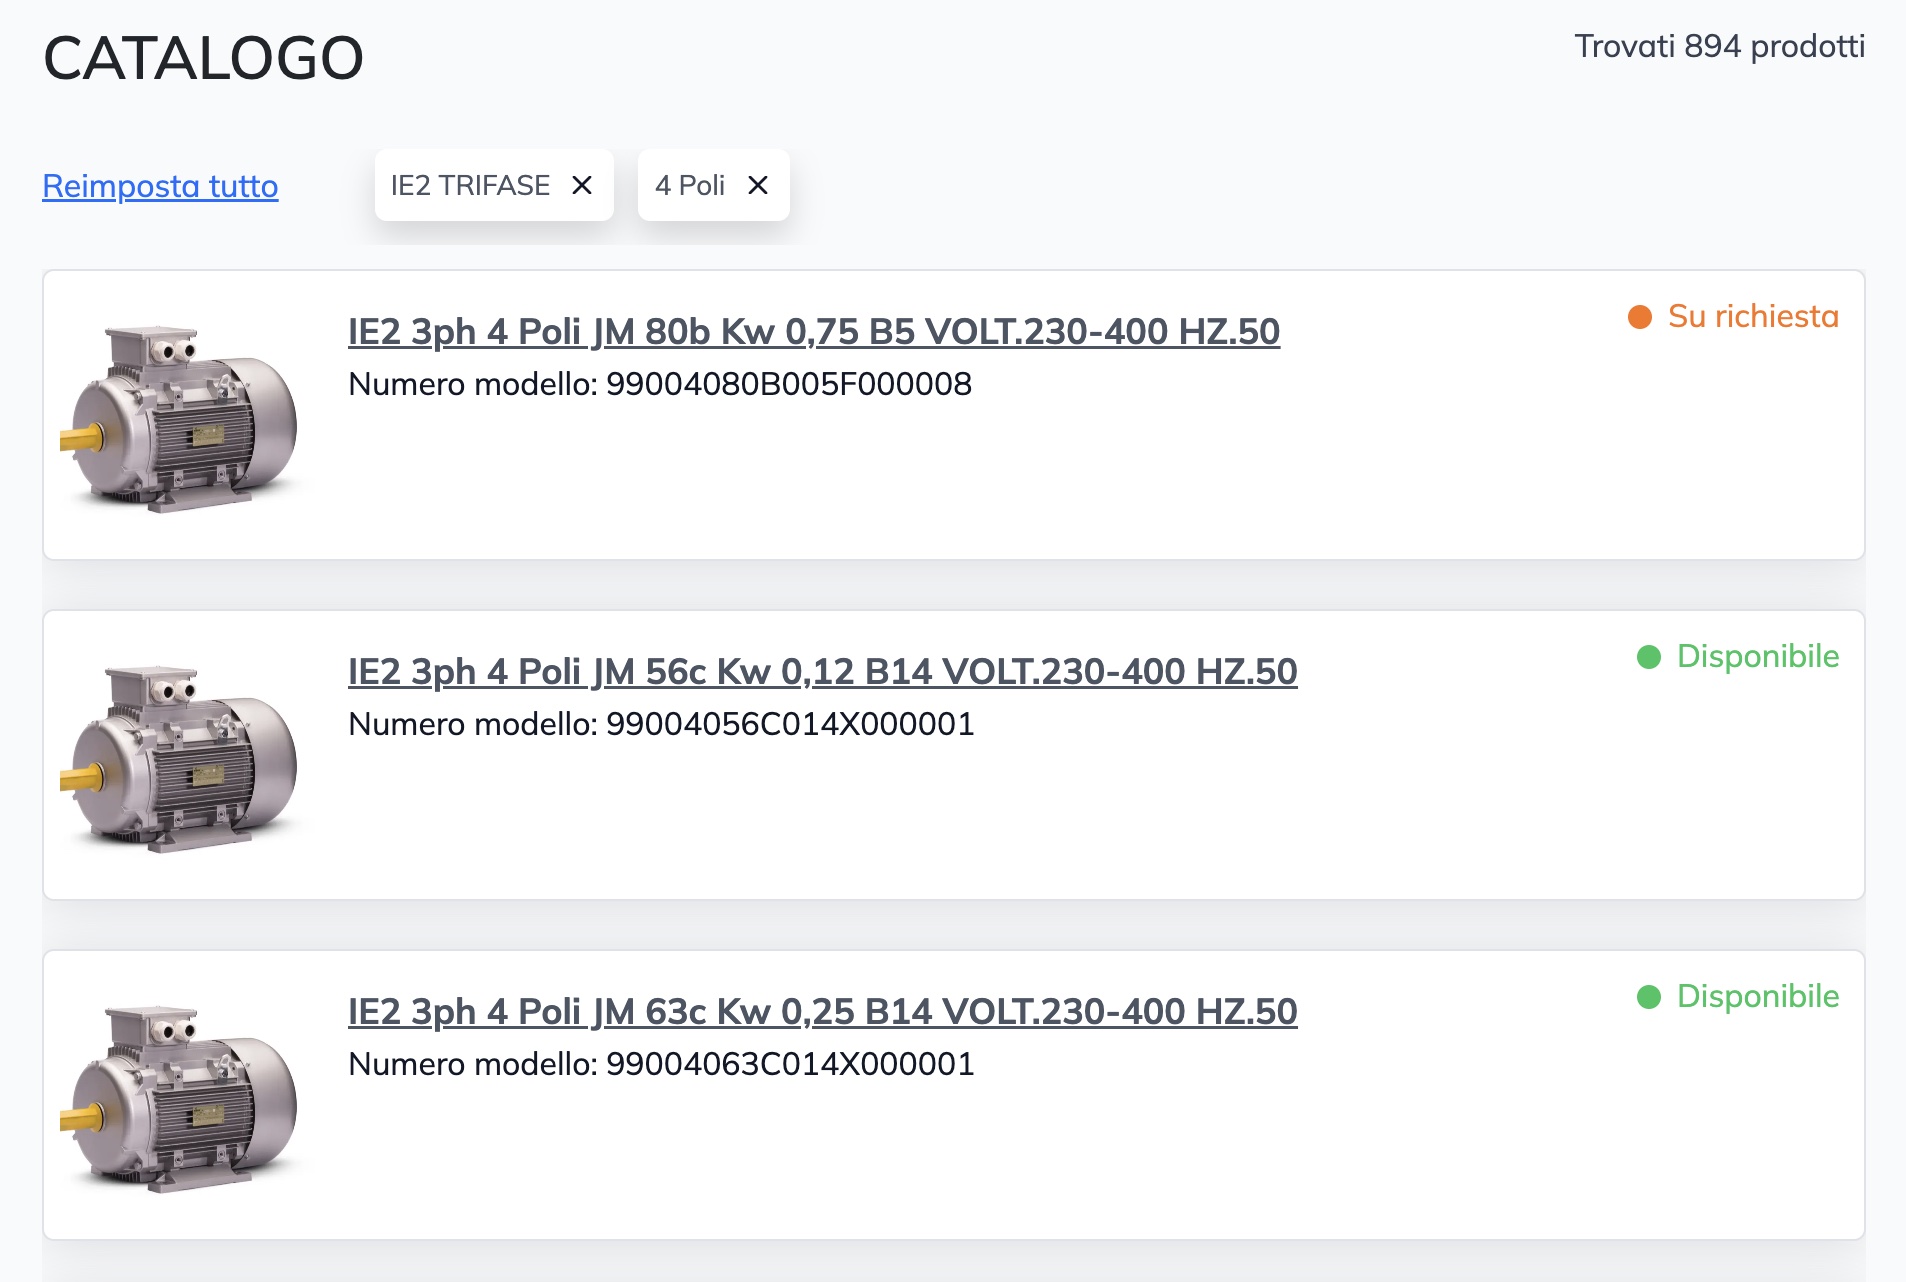Screen dimensions: 1906x1282
Task: Click the Reimposta tutto link
Action: pyautogui.click(x=160, y=186)
